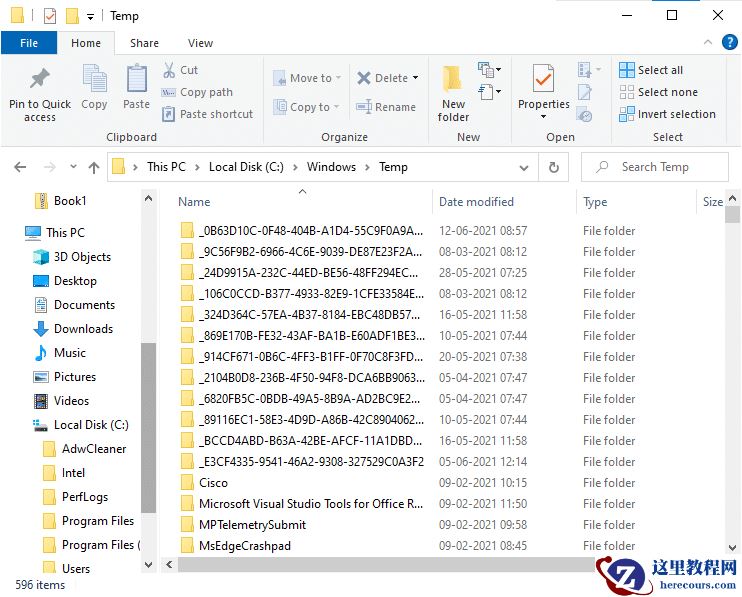Image resolution: width=742 pixels, height=597 pixels.
Task: Customize Quick Access Toolbar dropdown
Action: pyautogui.click(x=90, y=17)
